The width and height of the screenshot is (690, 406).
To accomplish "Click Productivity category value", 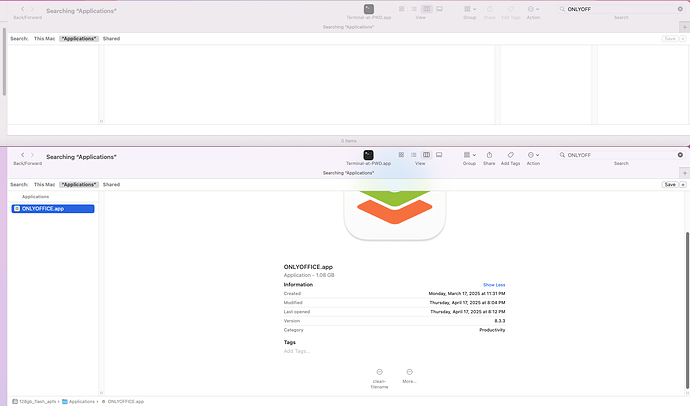I will coord(492,330).
